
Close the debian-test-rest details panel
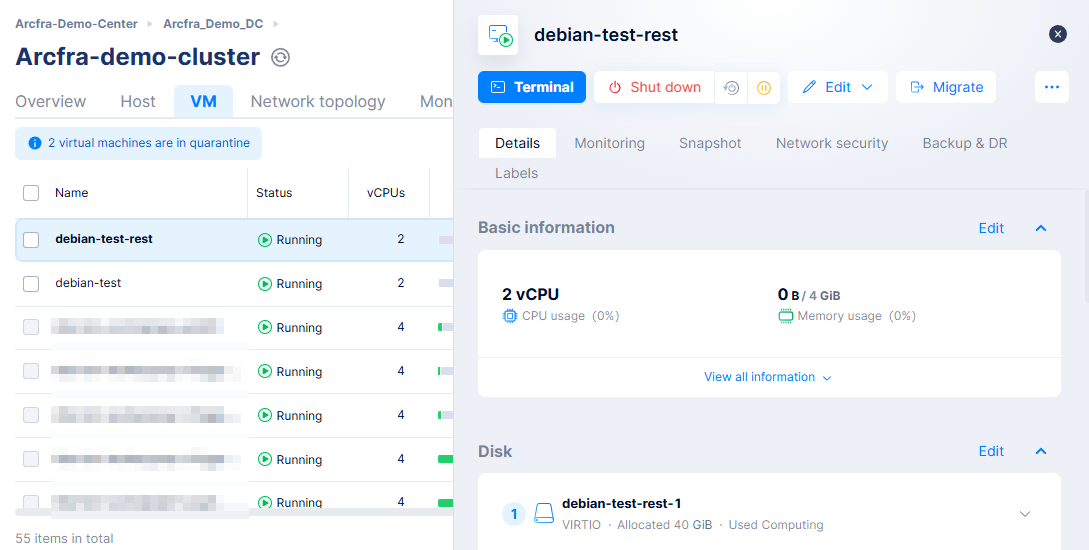(x=1058, y=34)
